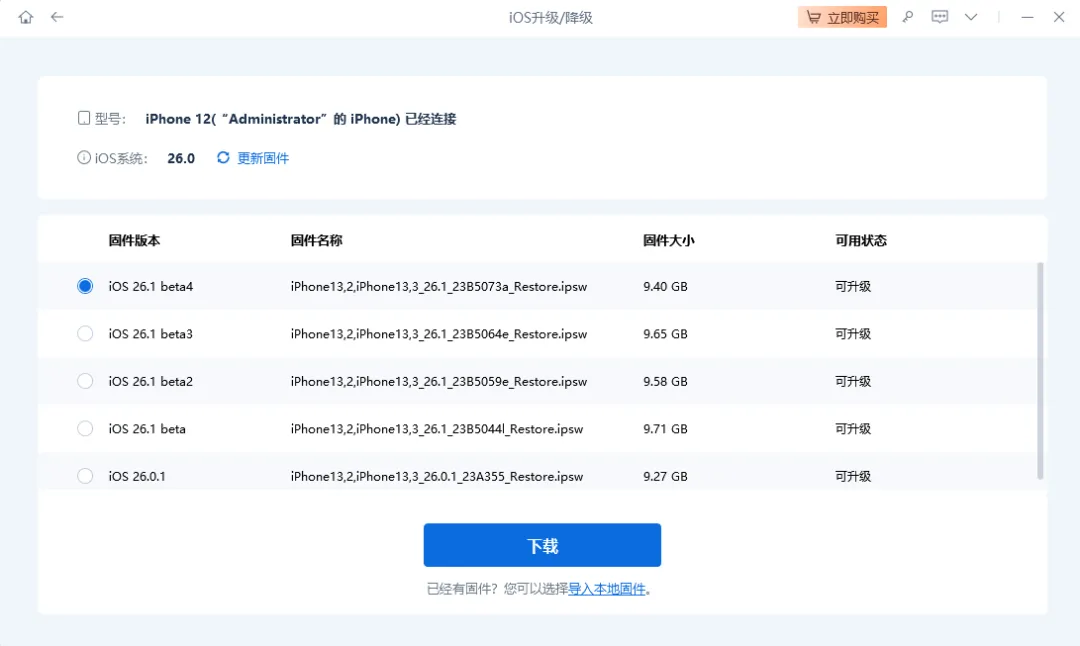
Task: Open the feedback chat bubble icon
Action: pos(939,17)
